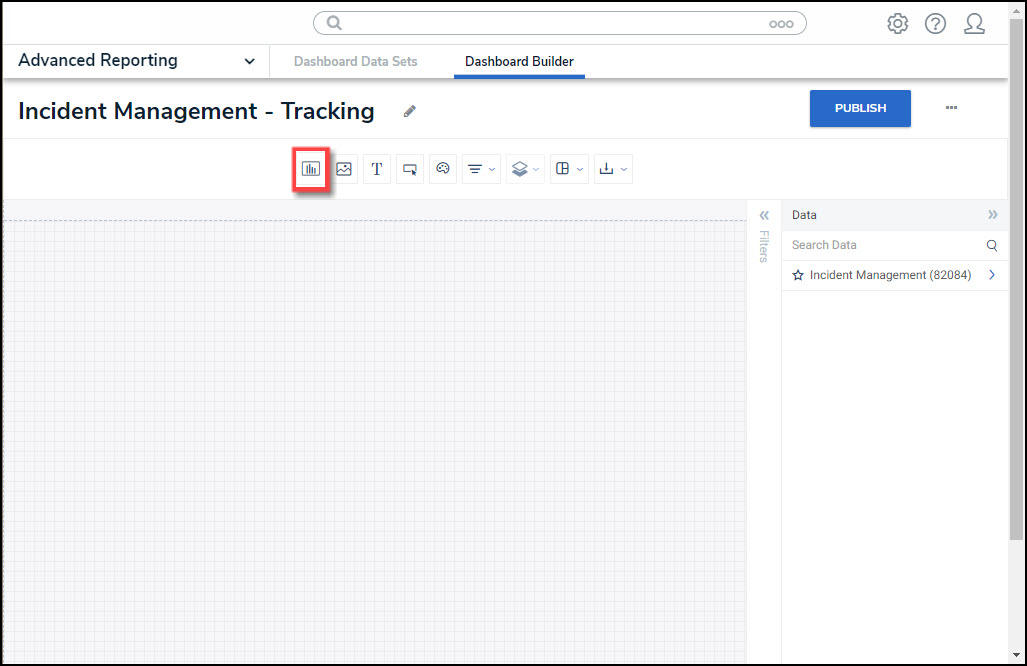Select the Add Image toolbar icon

coord(344,169)
